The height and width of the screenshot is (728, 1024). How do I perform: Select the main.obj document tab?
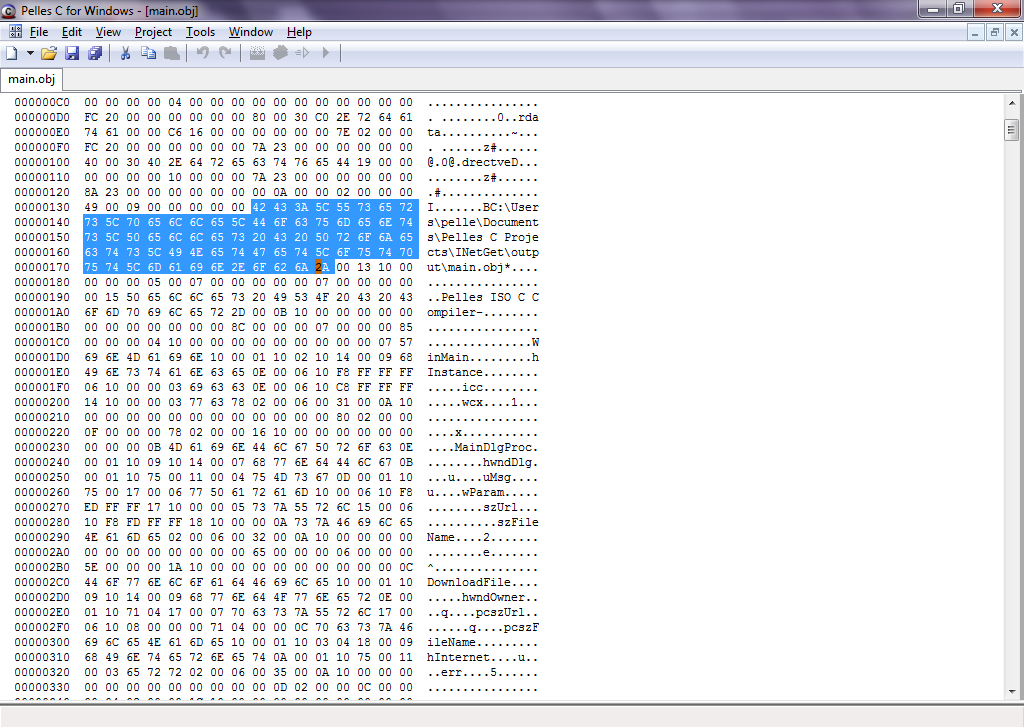[31, 79]
